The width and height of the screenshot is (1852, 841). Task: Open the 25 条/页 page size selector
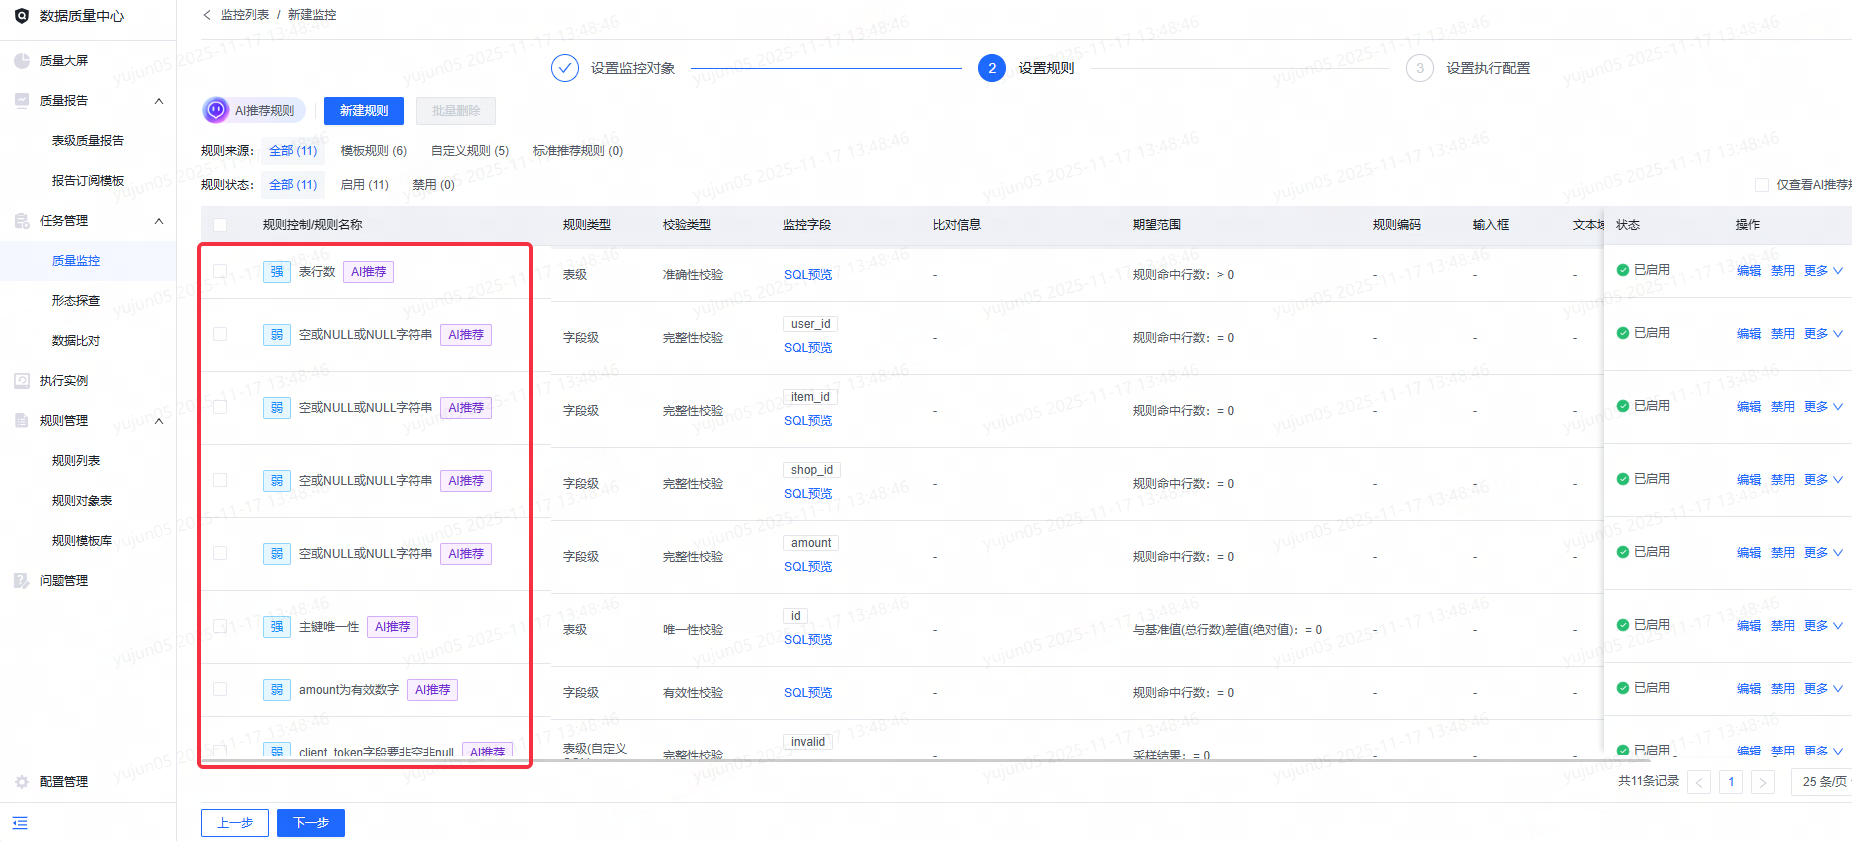[x=1824, y=782]
